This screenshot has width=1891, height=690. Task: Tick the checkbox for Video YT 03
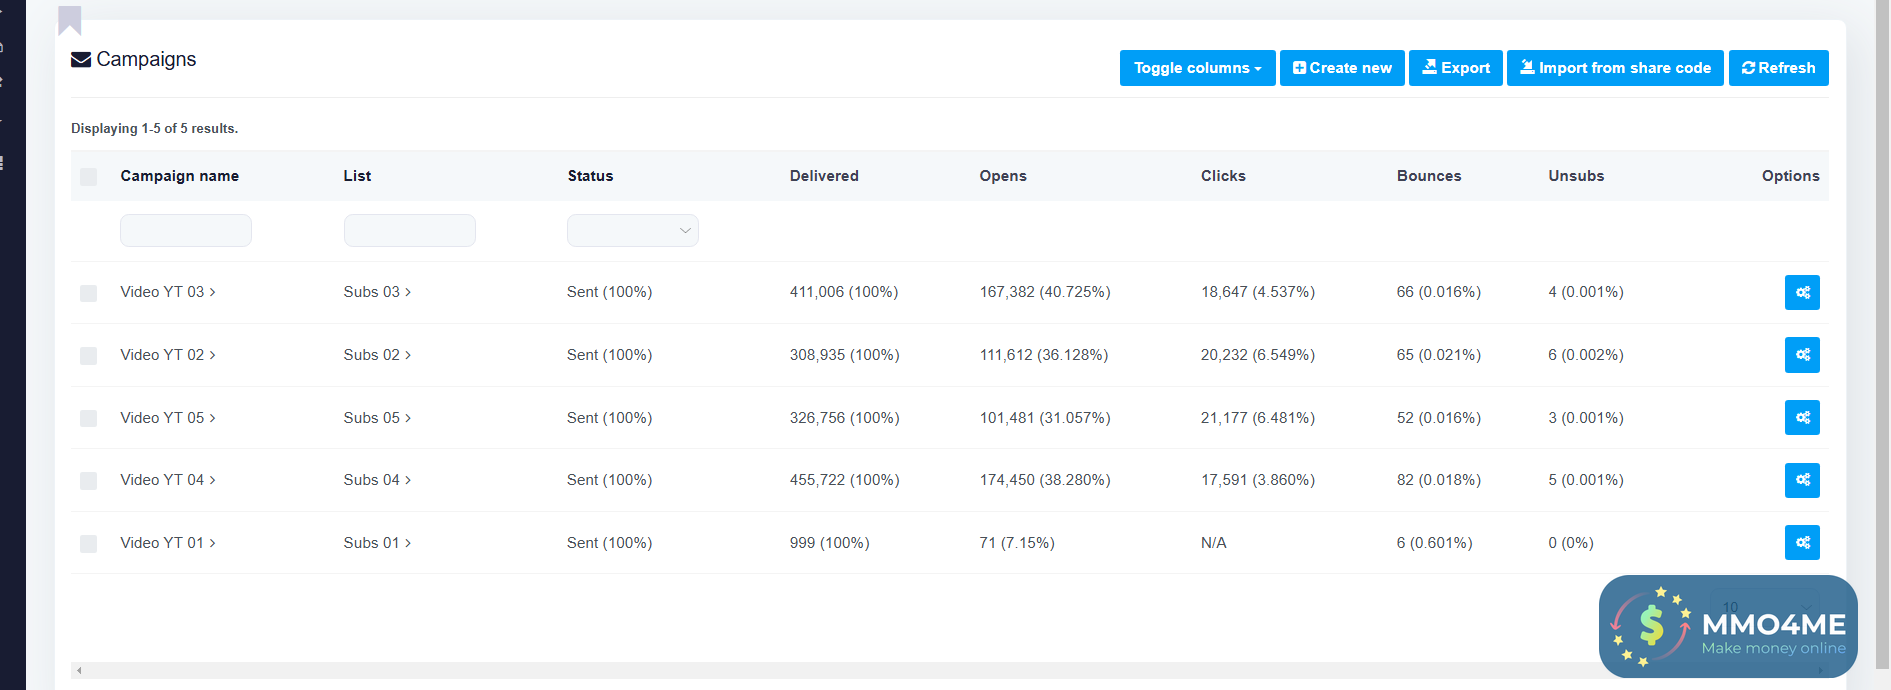[89, 293]
